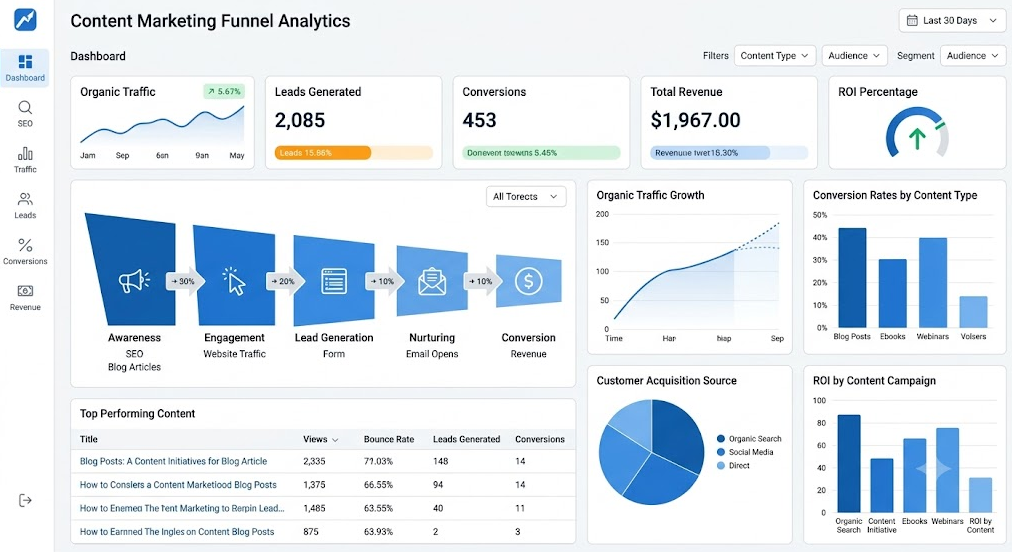This screenshot has height=552, width=1012.
Task: Open the Segment Audience dropdown
Action: pos(973,56)
